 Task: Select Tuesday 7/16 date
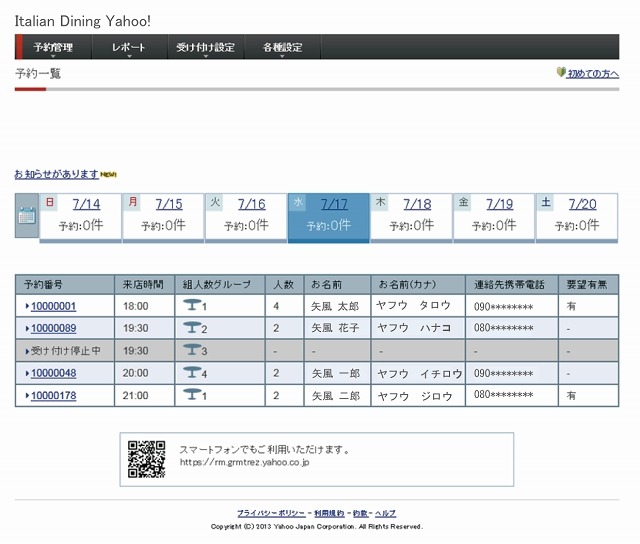[x=251, y=204]
